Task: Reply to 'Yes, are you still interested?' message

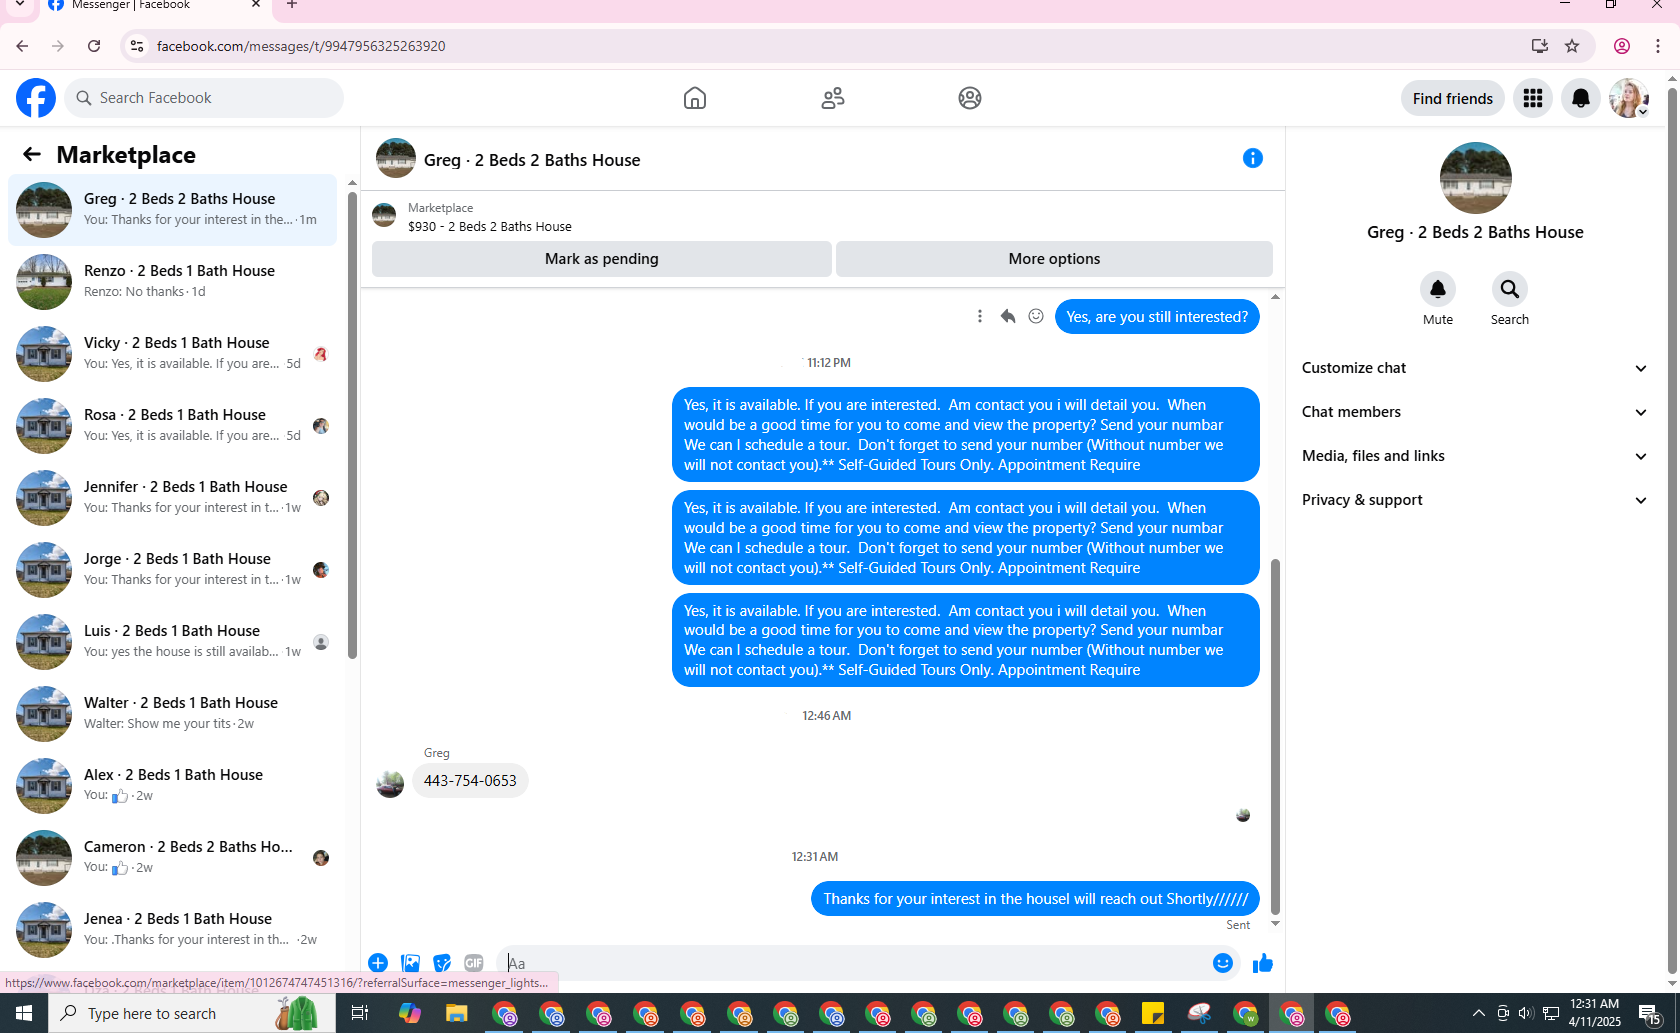Action: click(1008, 316)
